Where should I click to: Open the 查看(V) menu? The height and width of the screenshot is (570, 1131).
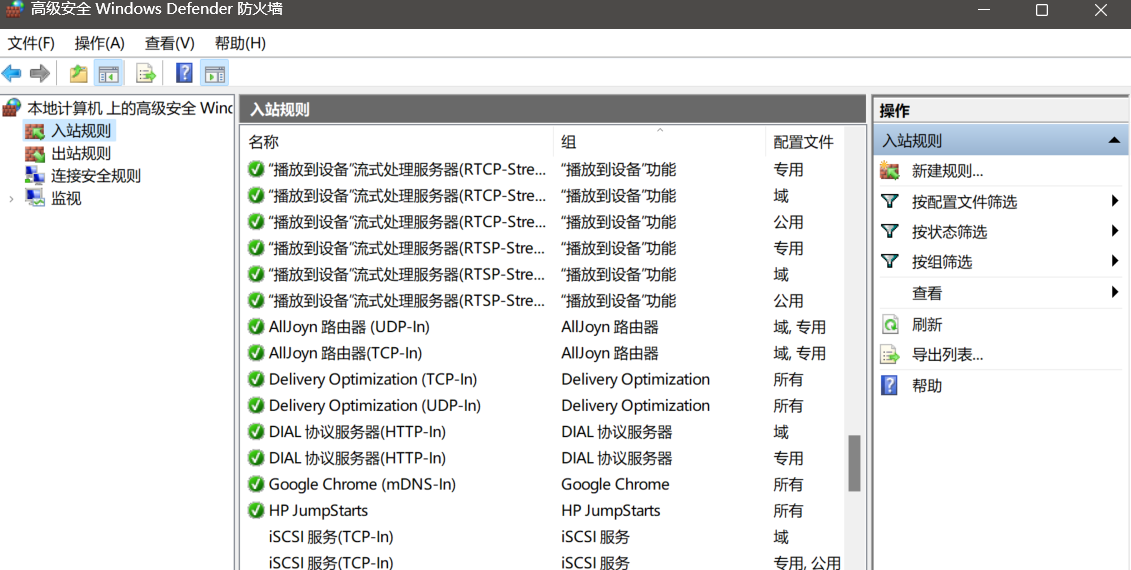170,43
